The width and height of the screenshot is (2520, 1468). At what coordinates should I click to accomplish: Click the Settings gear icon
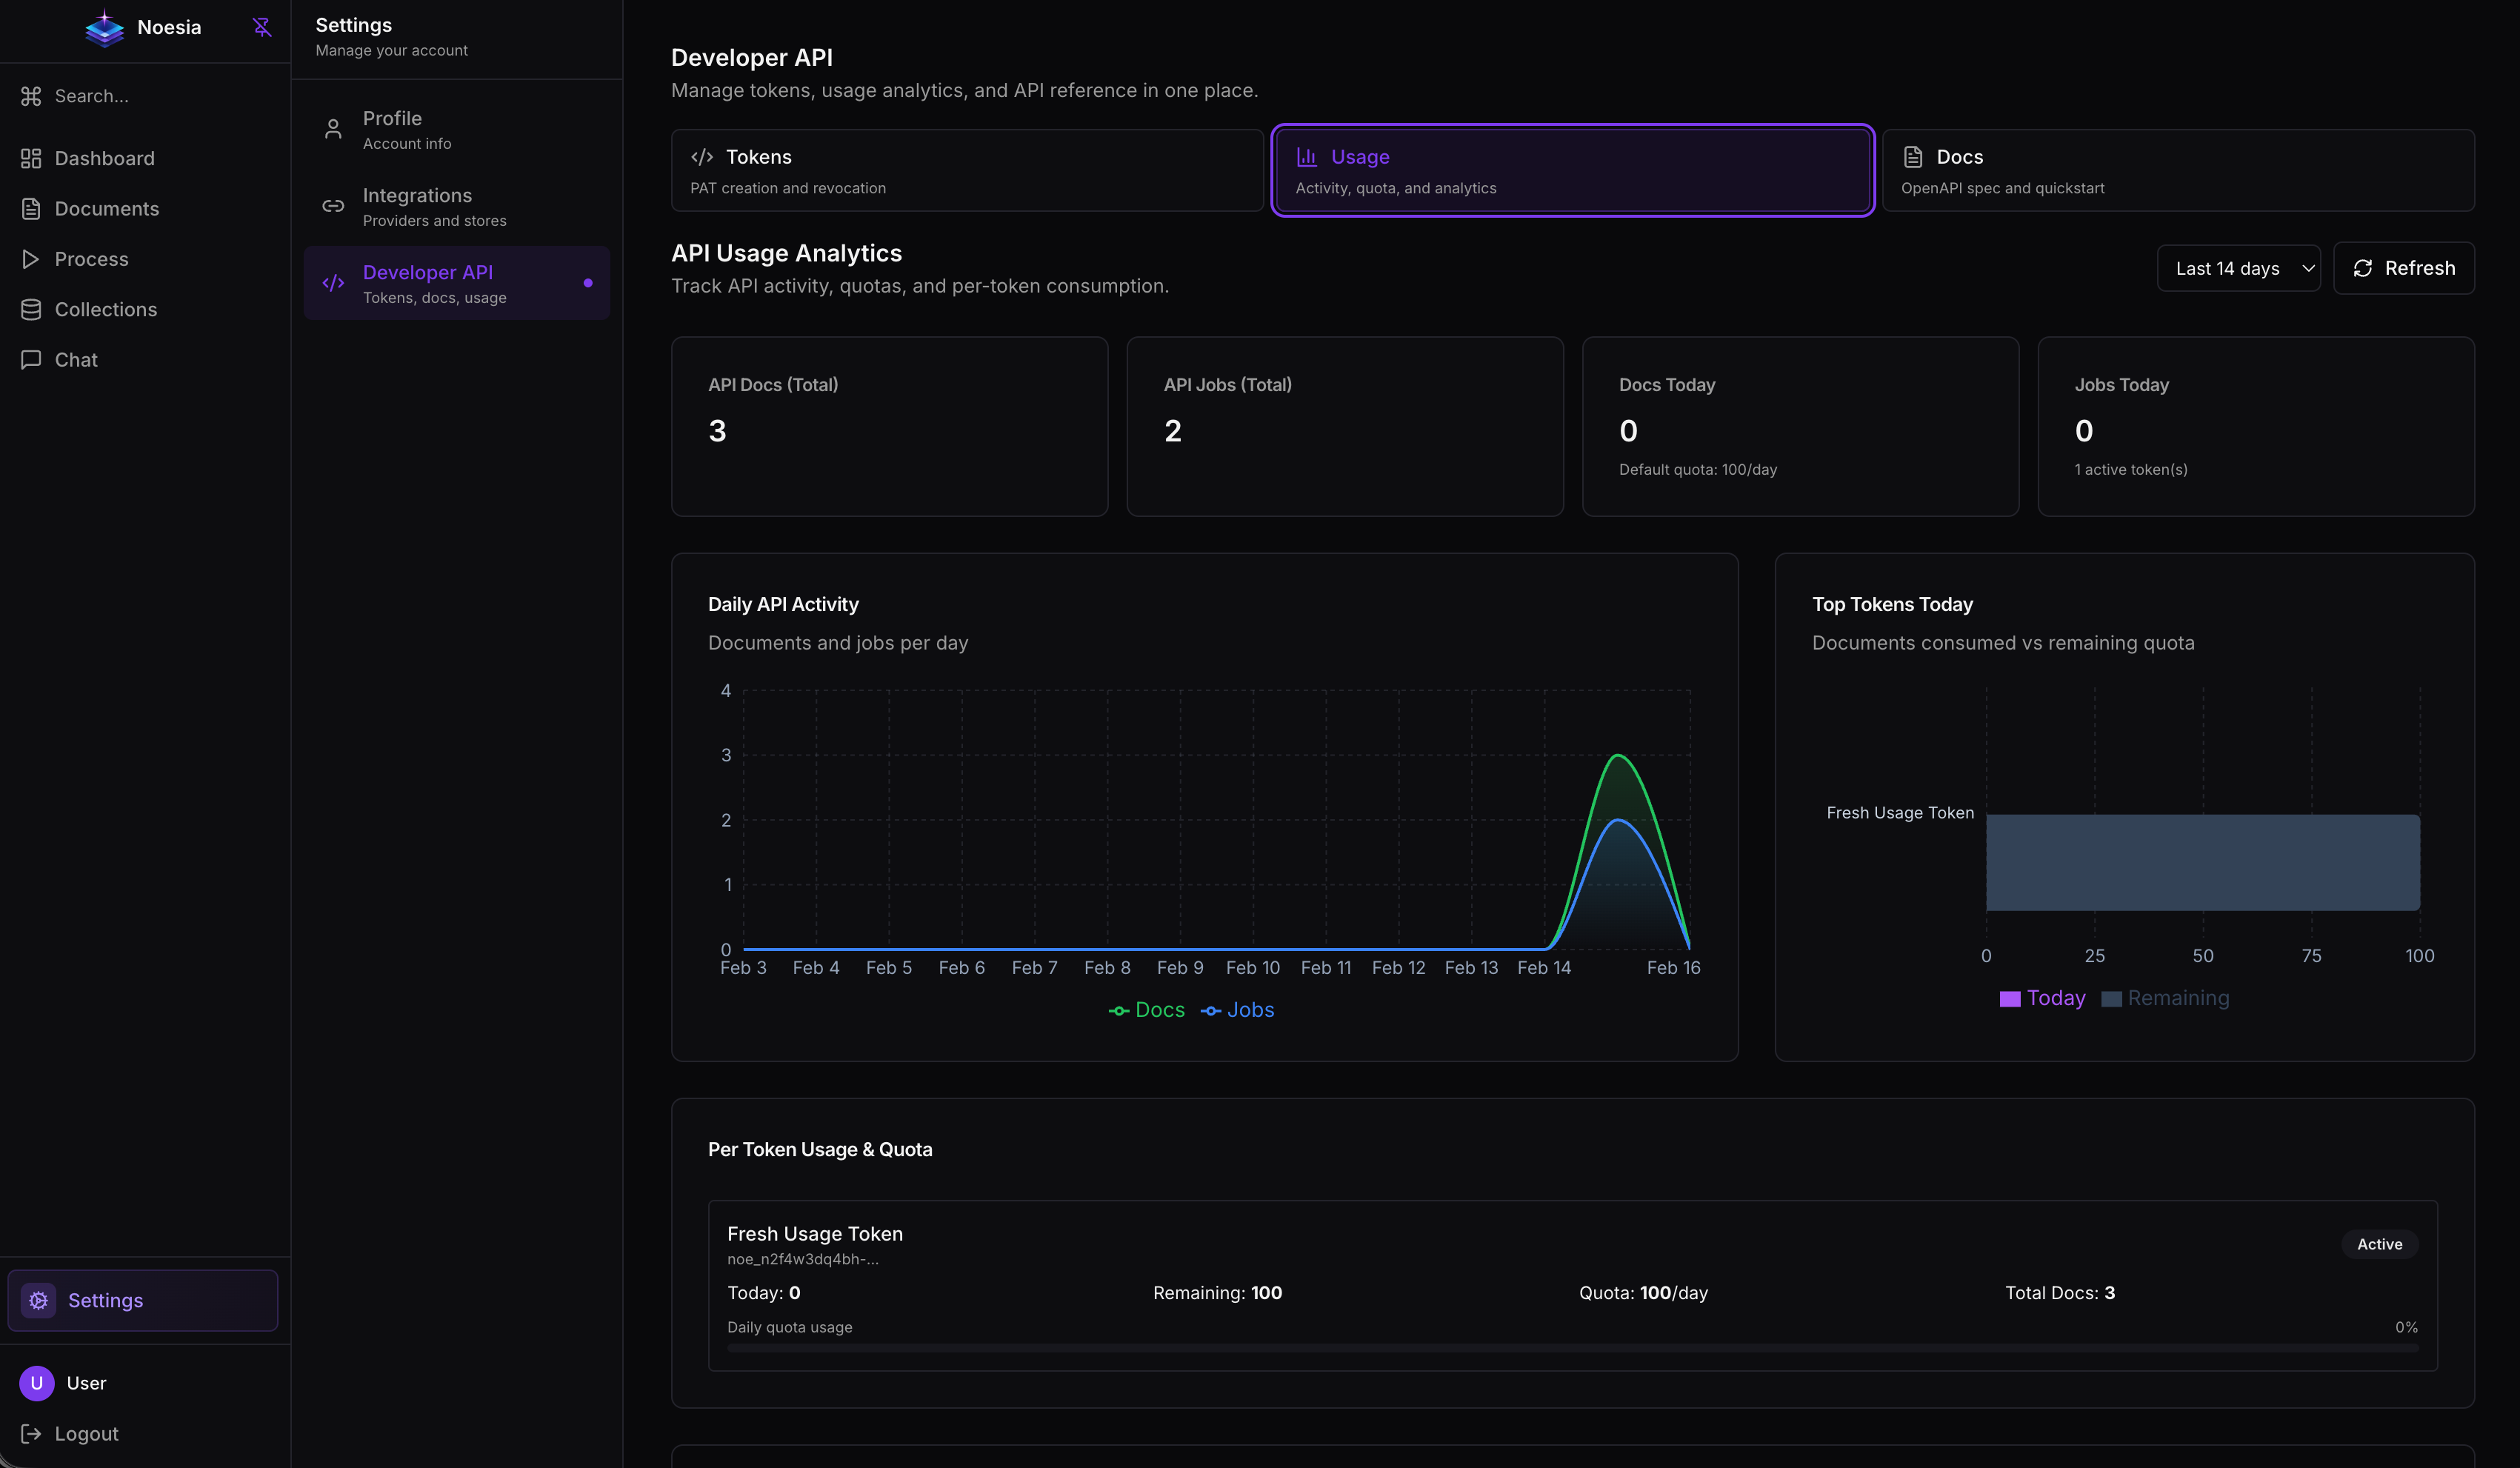point(38,1300)
